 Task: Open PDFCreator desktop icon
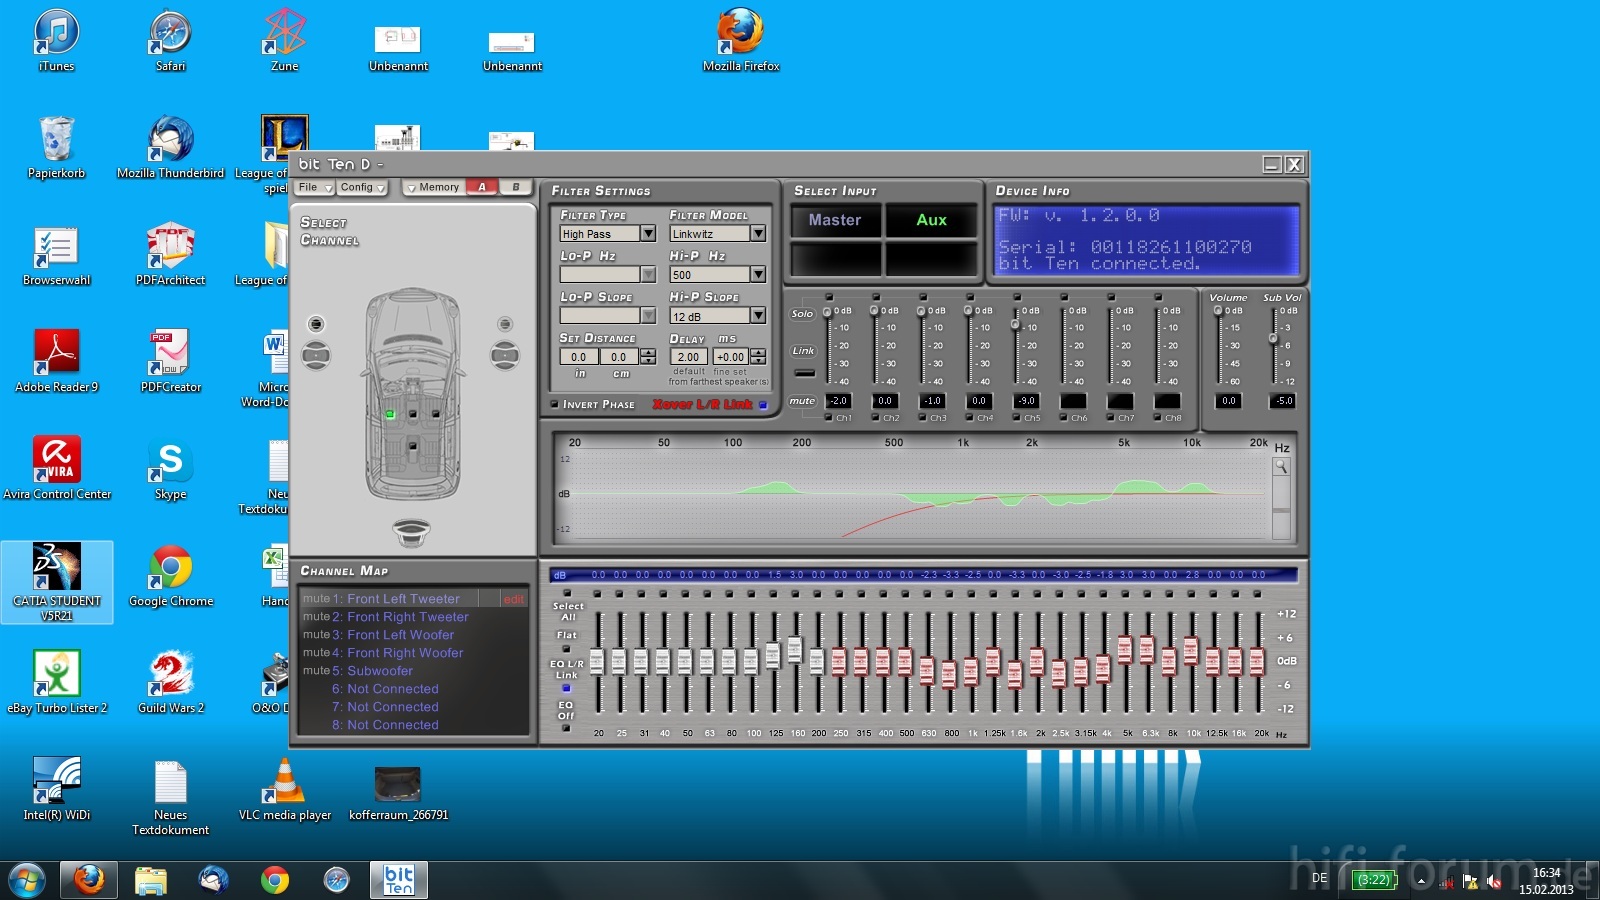point(171,361)
